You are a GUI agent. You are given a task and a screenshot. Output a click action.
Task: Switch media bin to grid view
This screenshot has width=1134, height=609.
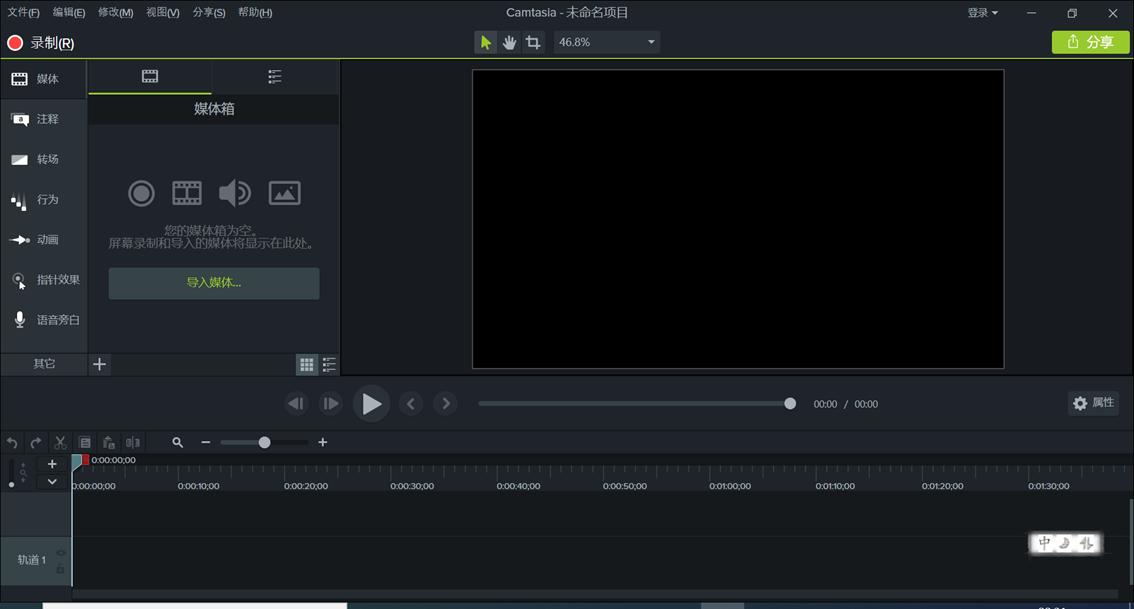pos(306,364)
